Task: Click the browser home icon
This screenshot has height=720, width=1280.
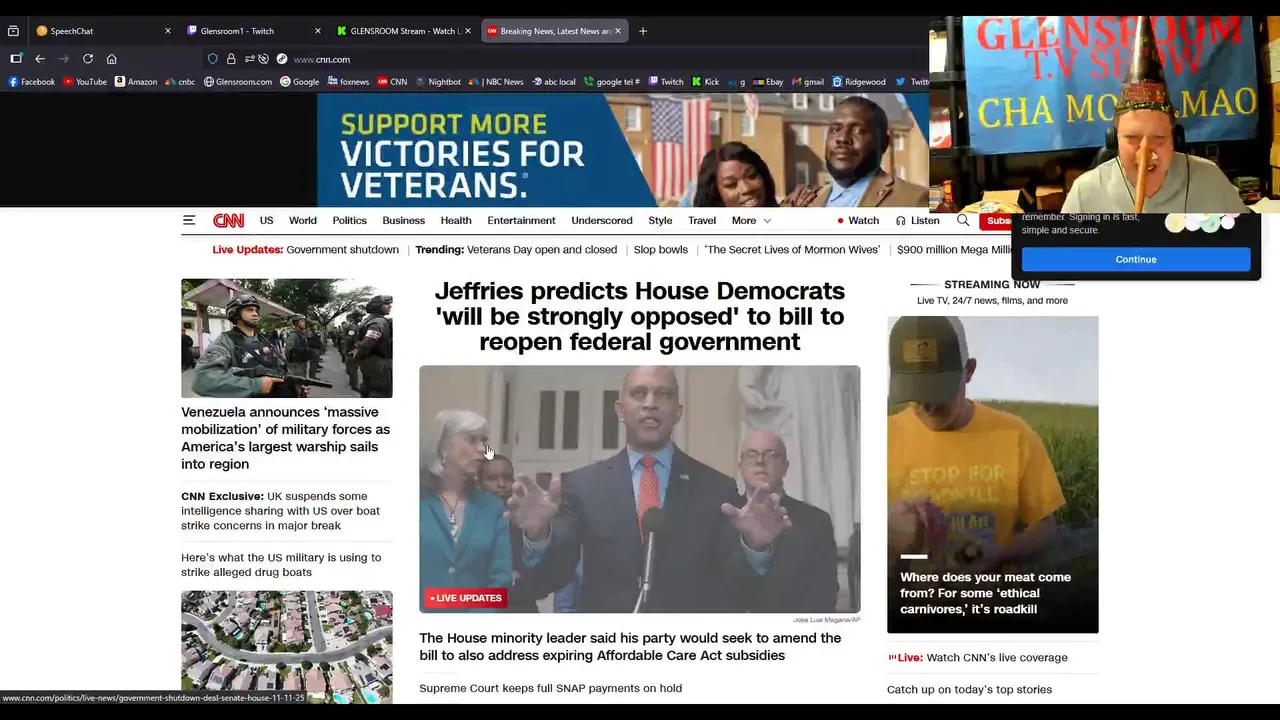Action: [112, 59]
